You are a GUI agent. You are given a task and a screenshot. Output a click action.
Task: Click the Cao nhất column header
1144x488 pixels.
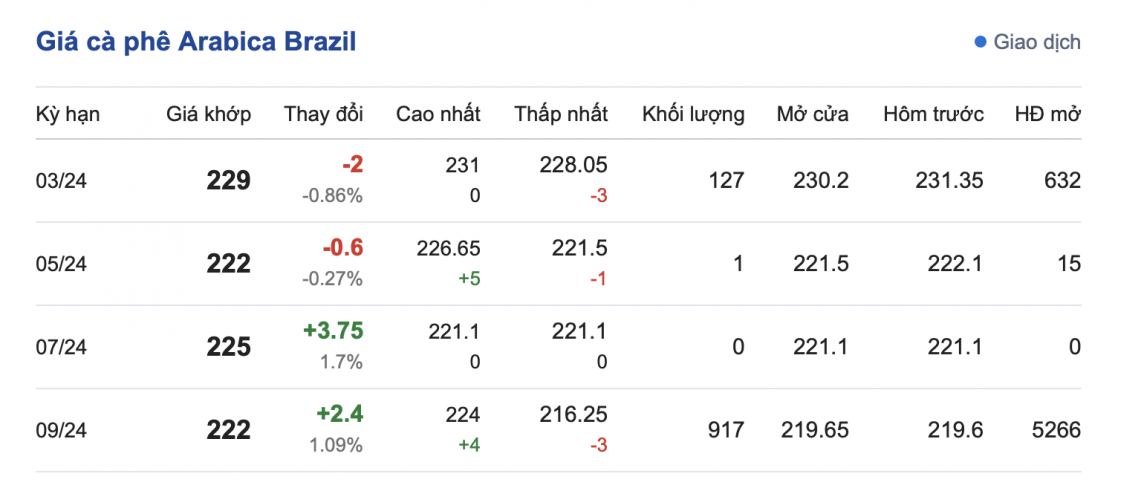(x=438, y=114)
